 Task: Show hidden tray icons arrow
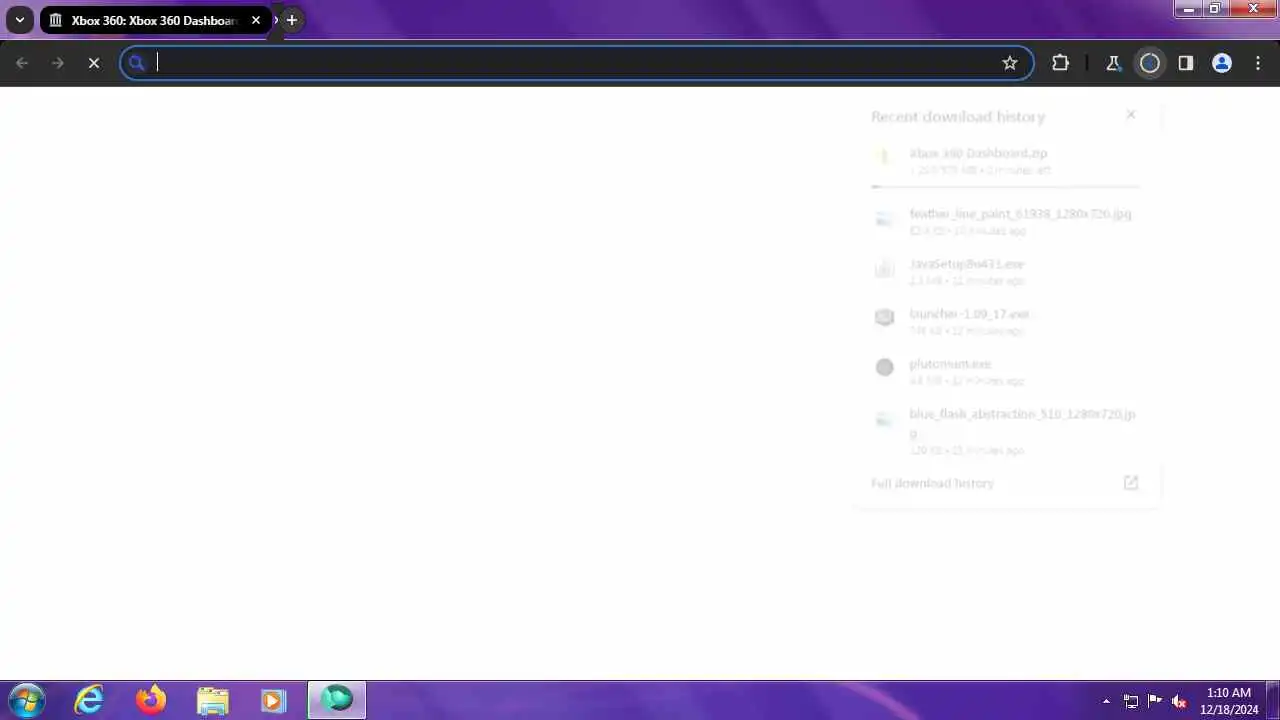(1106, 701)
